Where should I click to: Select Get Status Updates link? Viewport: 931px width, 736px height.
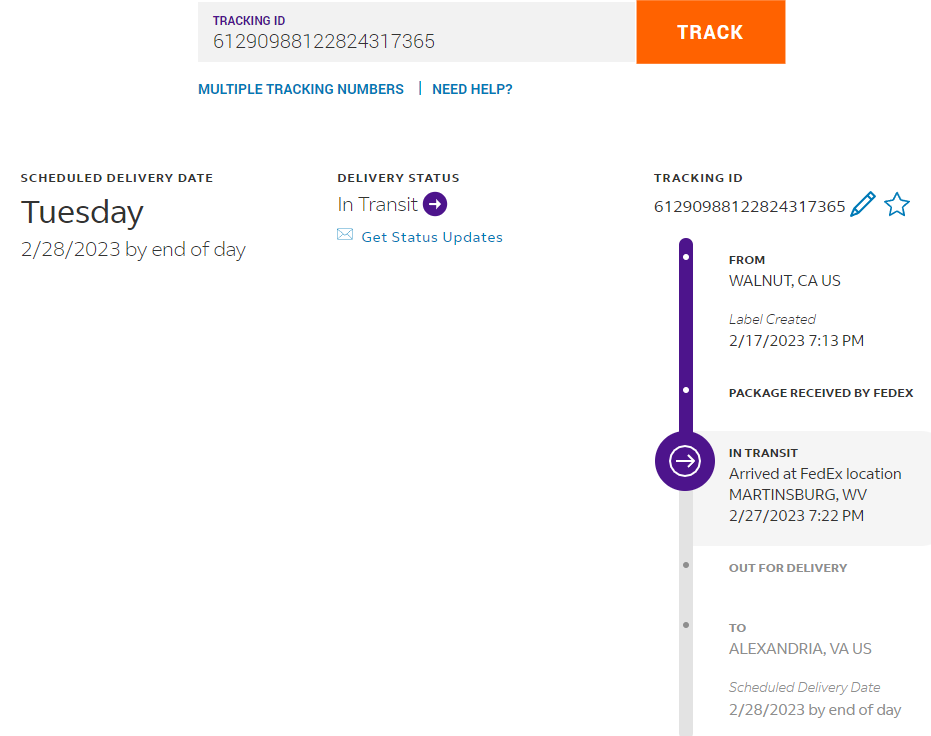432,237
